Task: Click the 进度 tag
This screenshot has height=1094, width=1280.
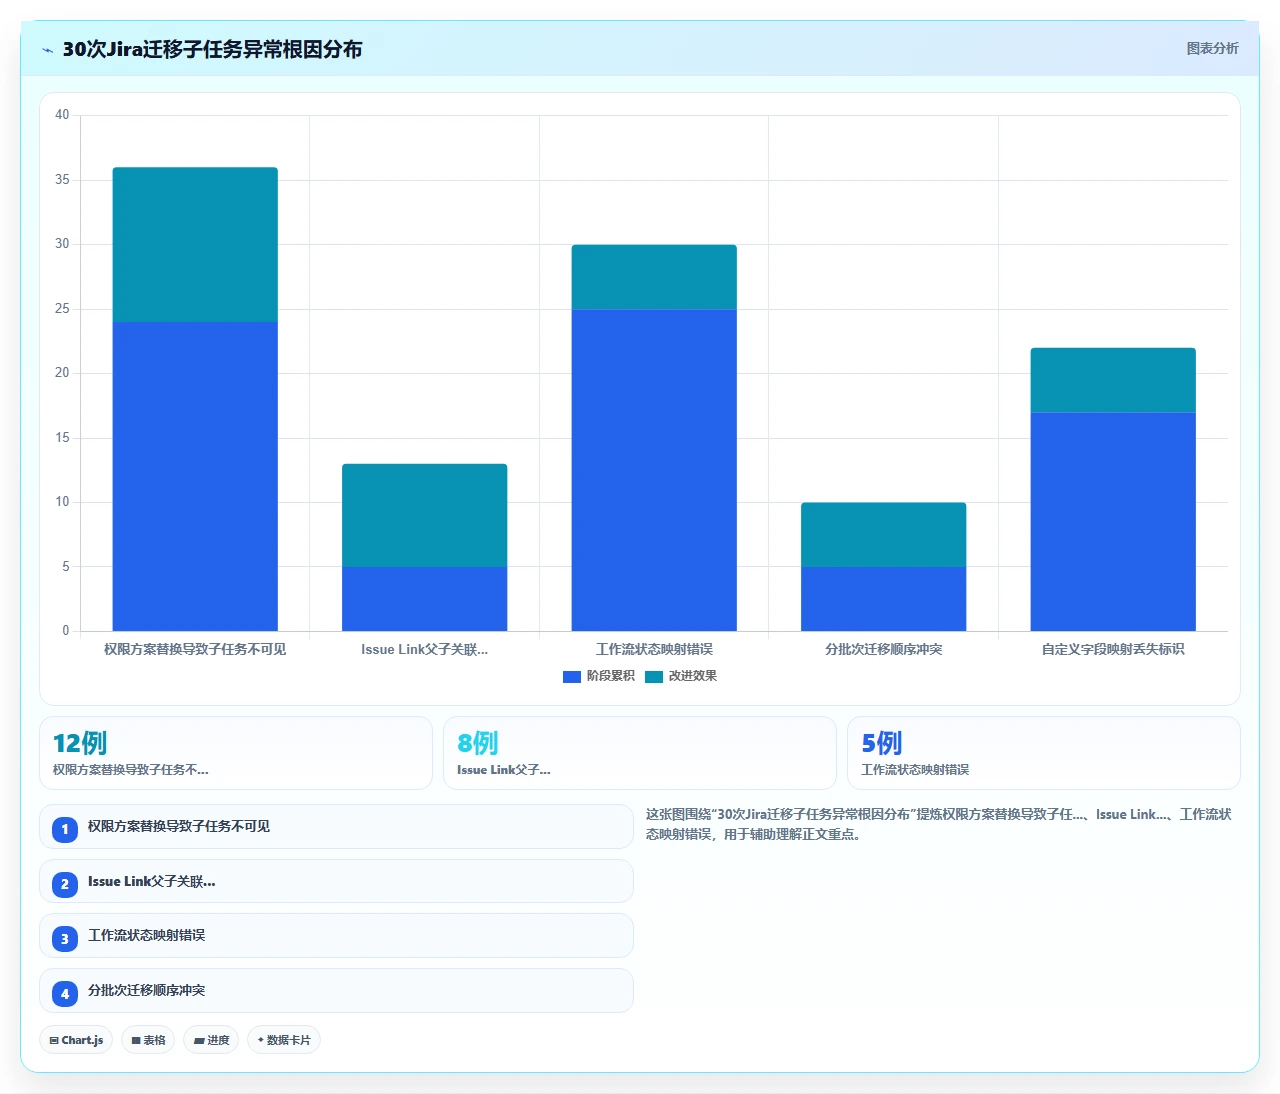Action: (211, 1040)
